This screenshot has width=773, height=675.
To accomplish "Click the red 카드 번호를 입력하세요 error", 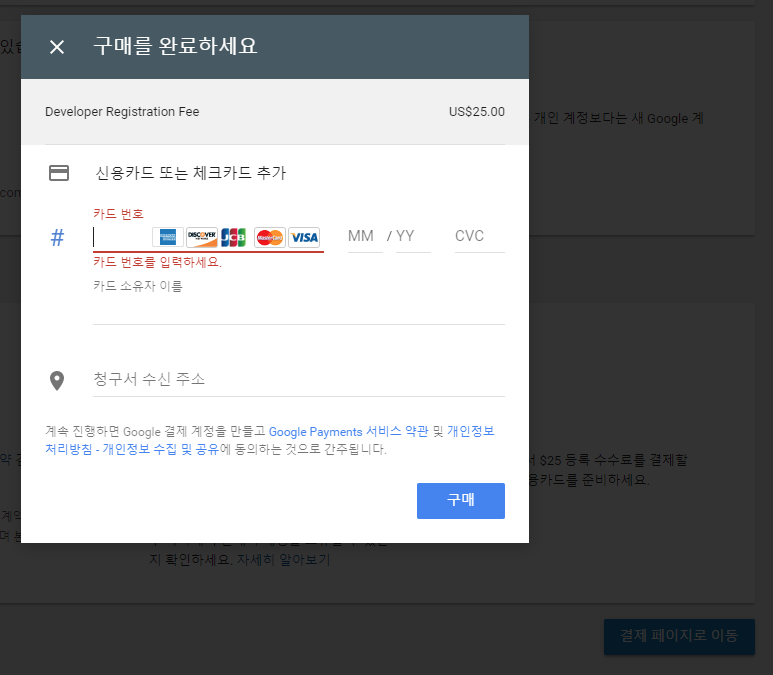I will 158,262.
